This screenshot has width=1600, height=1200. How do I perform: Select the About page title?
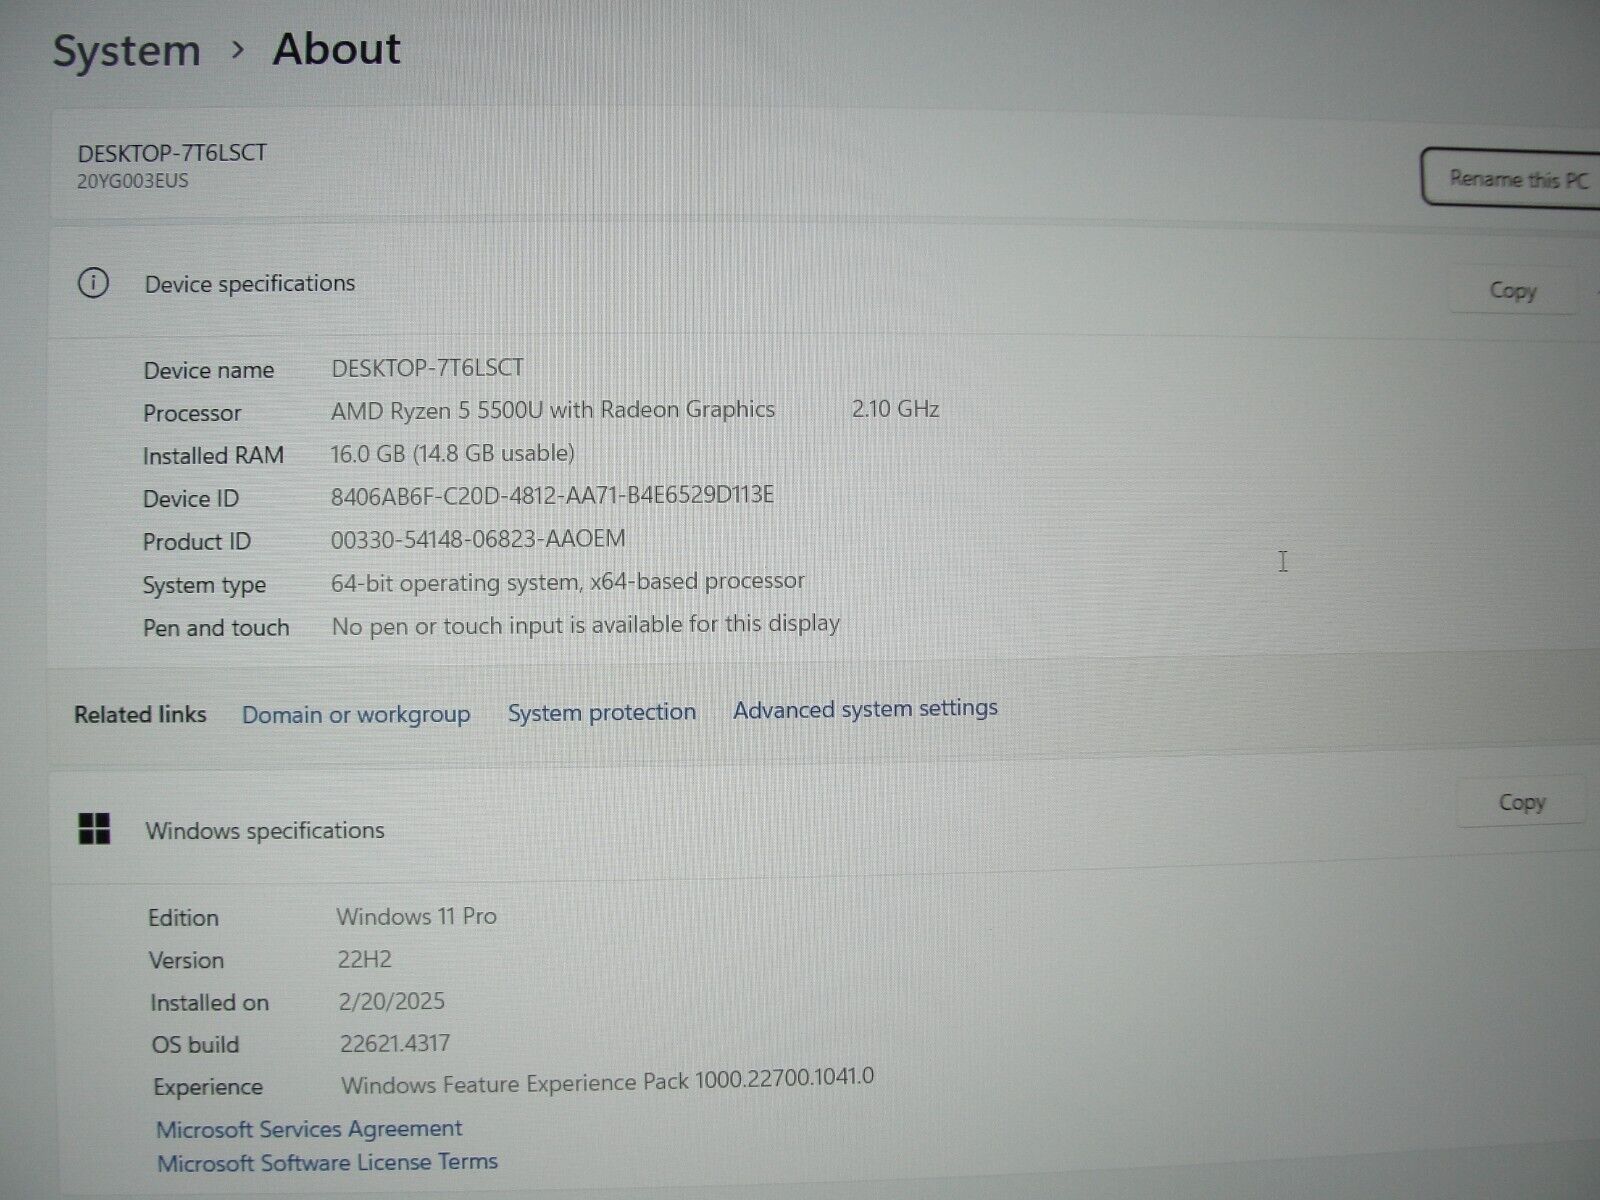pos(337,49)
